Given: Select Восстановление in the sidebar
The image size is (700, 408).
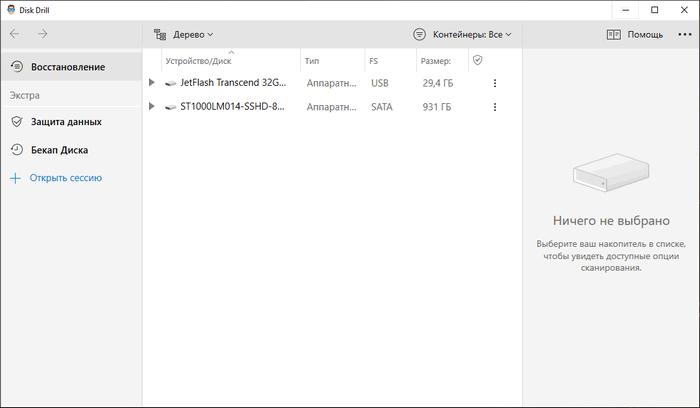Looking at the screenshot, I should 71,67.
